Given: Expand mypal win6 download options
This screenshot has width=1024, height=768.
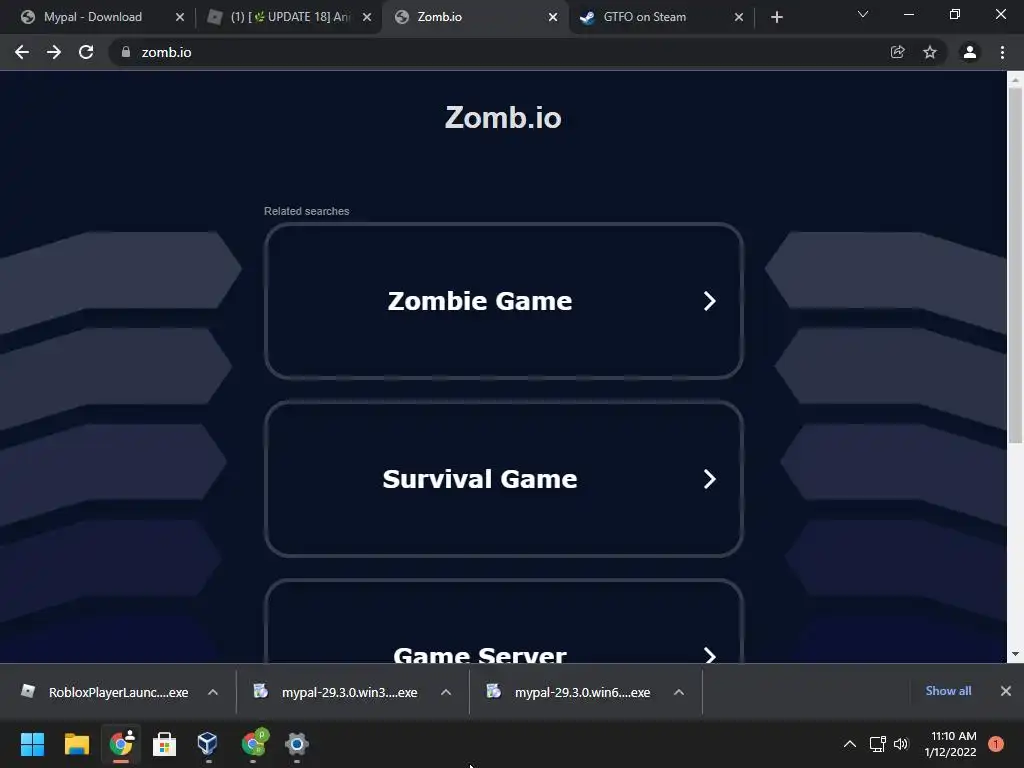Looking at the screenshot, I should point(679,692).
